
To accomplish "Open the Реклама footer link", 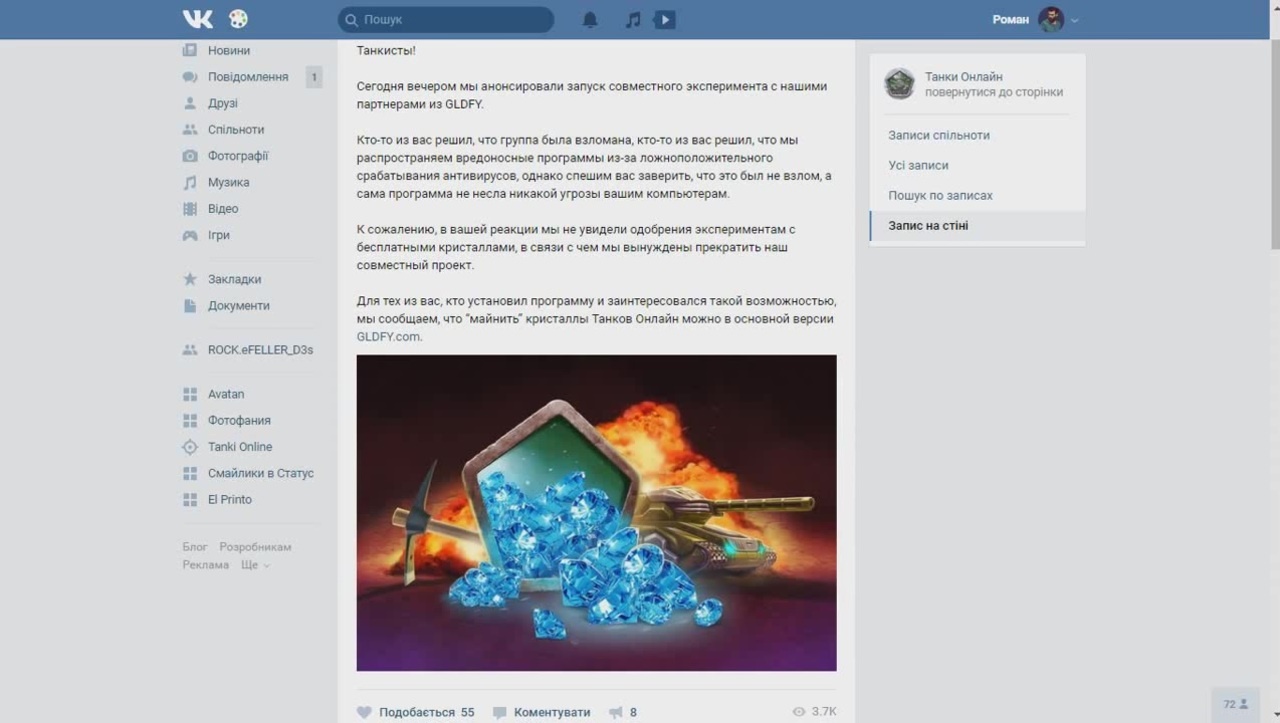I will click(x=206, y=565).
